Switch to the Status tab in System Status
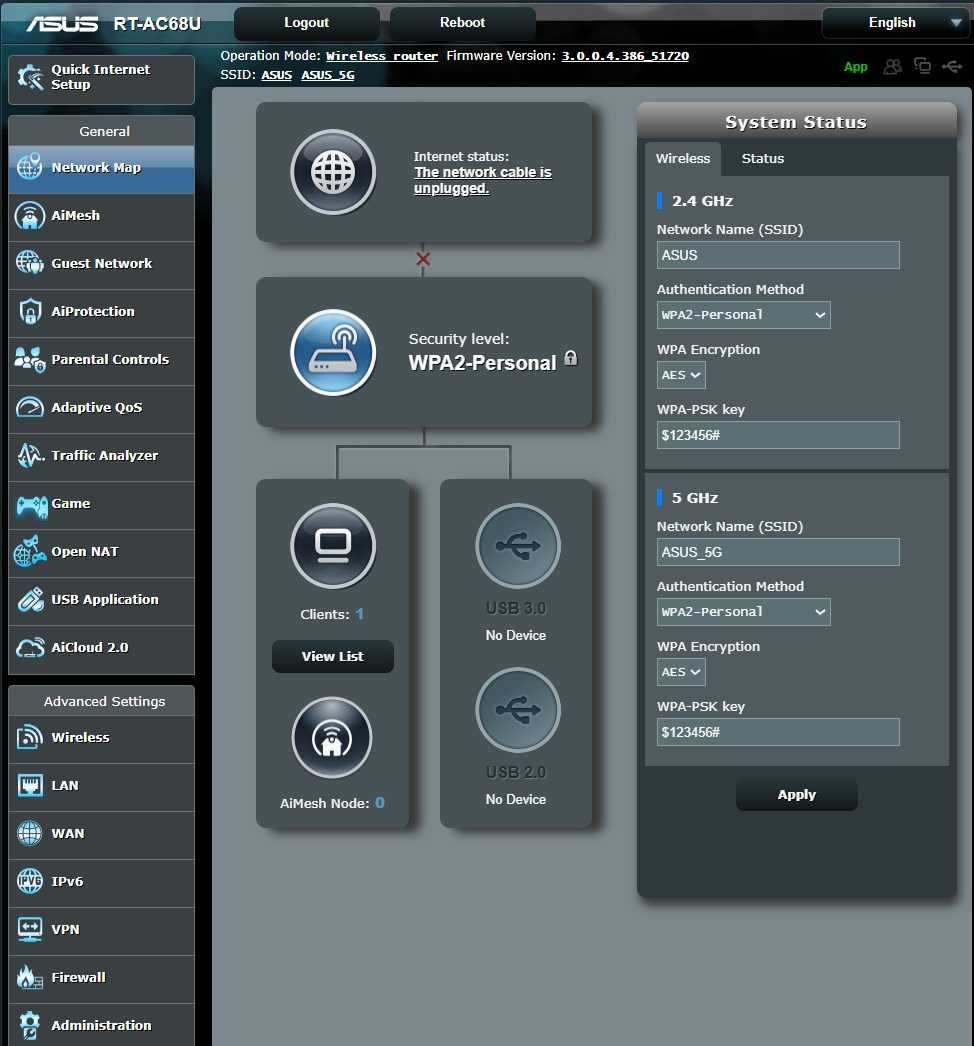The image size is (974, 1046). coord(763,159)
